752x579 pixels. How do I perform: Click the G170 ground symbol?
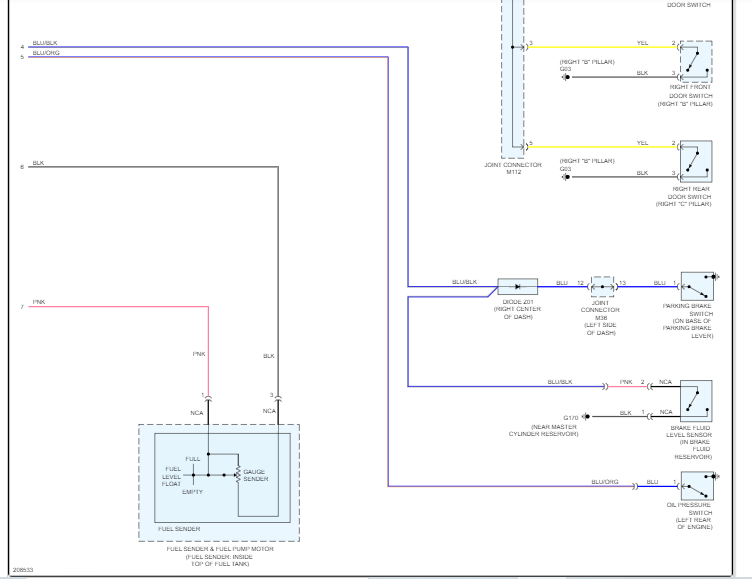coord(587,416)
